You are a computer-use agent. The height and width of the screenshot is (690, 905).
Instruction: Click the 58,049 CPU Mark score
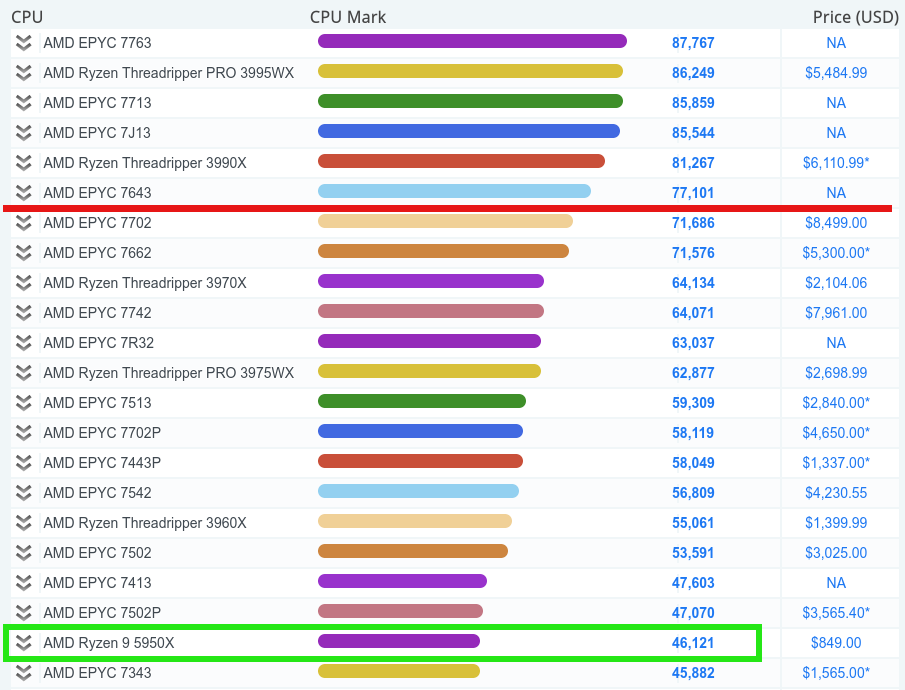click(x=693, y=463)
